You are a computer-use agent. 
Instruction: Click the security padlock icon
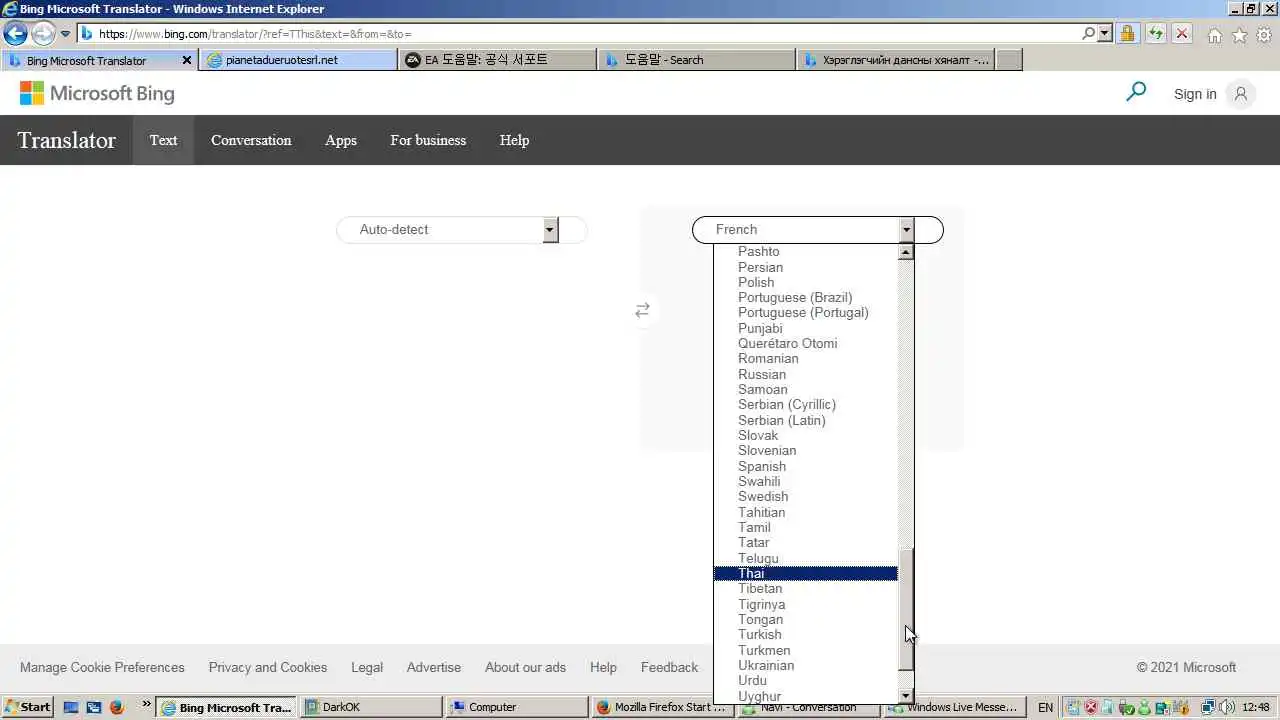[1127, 33]
